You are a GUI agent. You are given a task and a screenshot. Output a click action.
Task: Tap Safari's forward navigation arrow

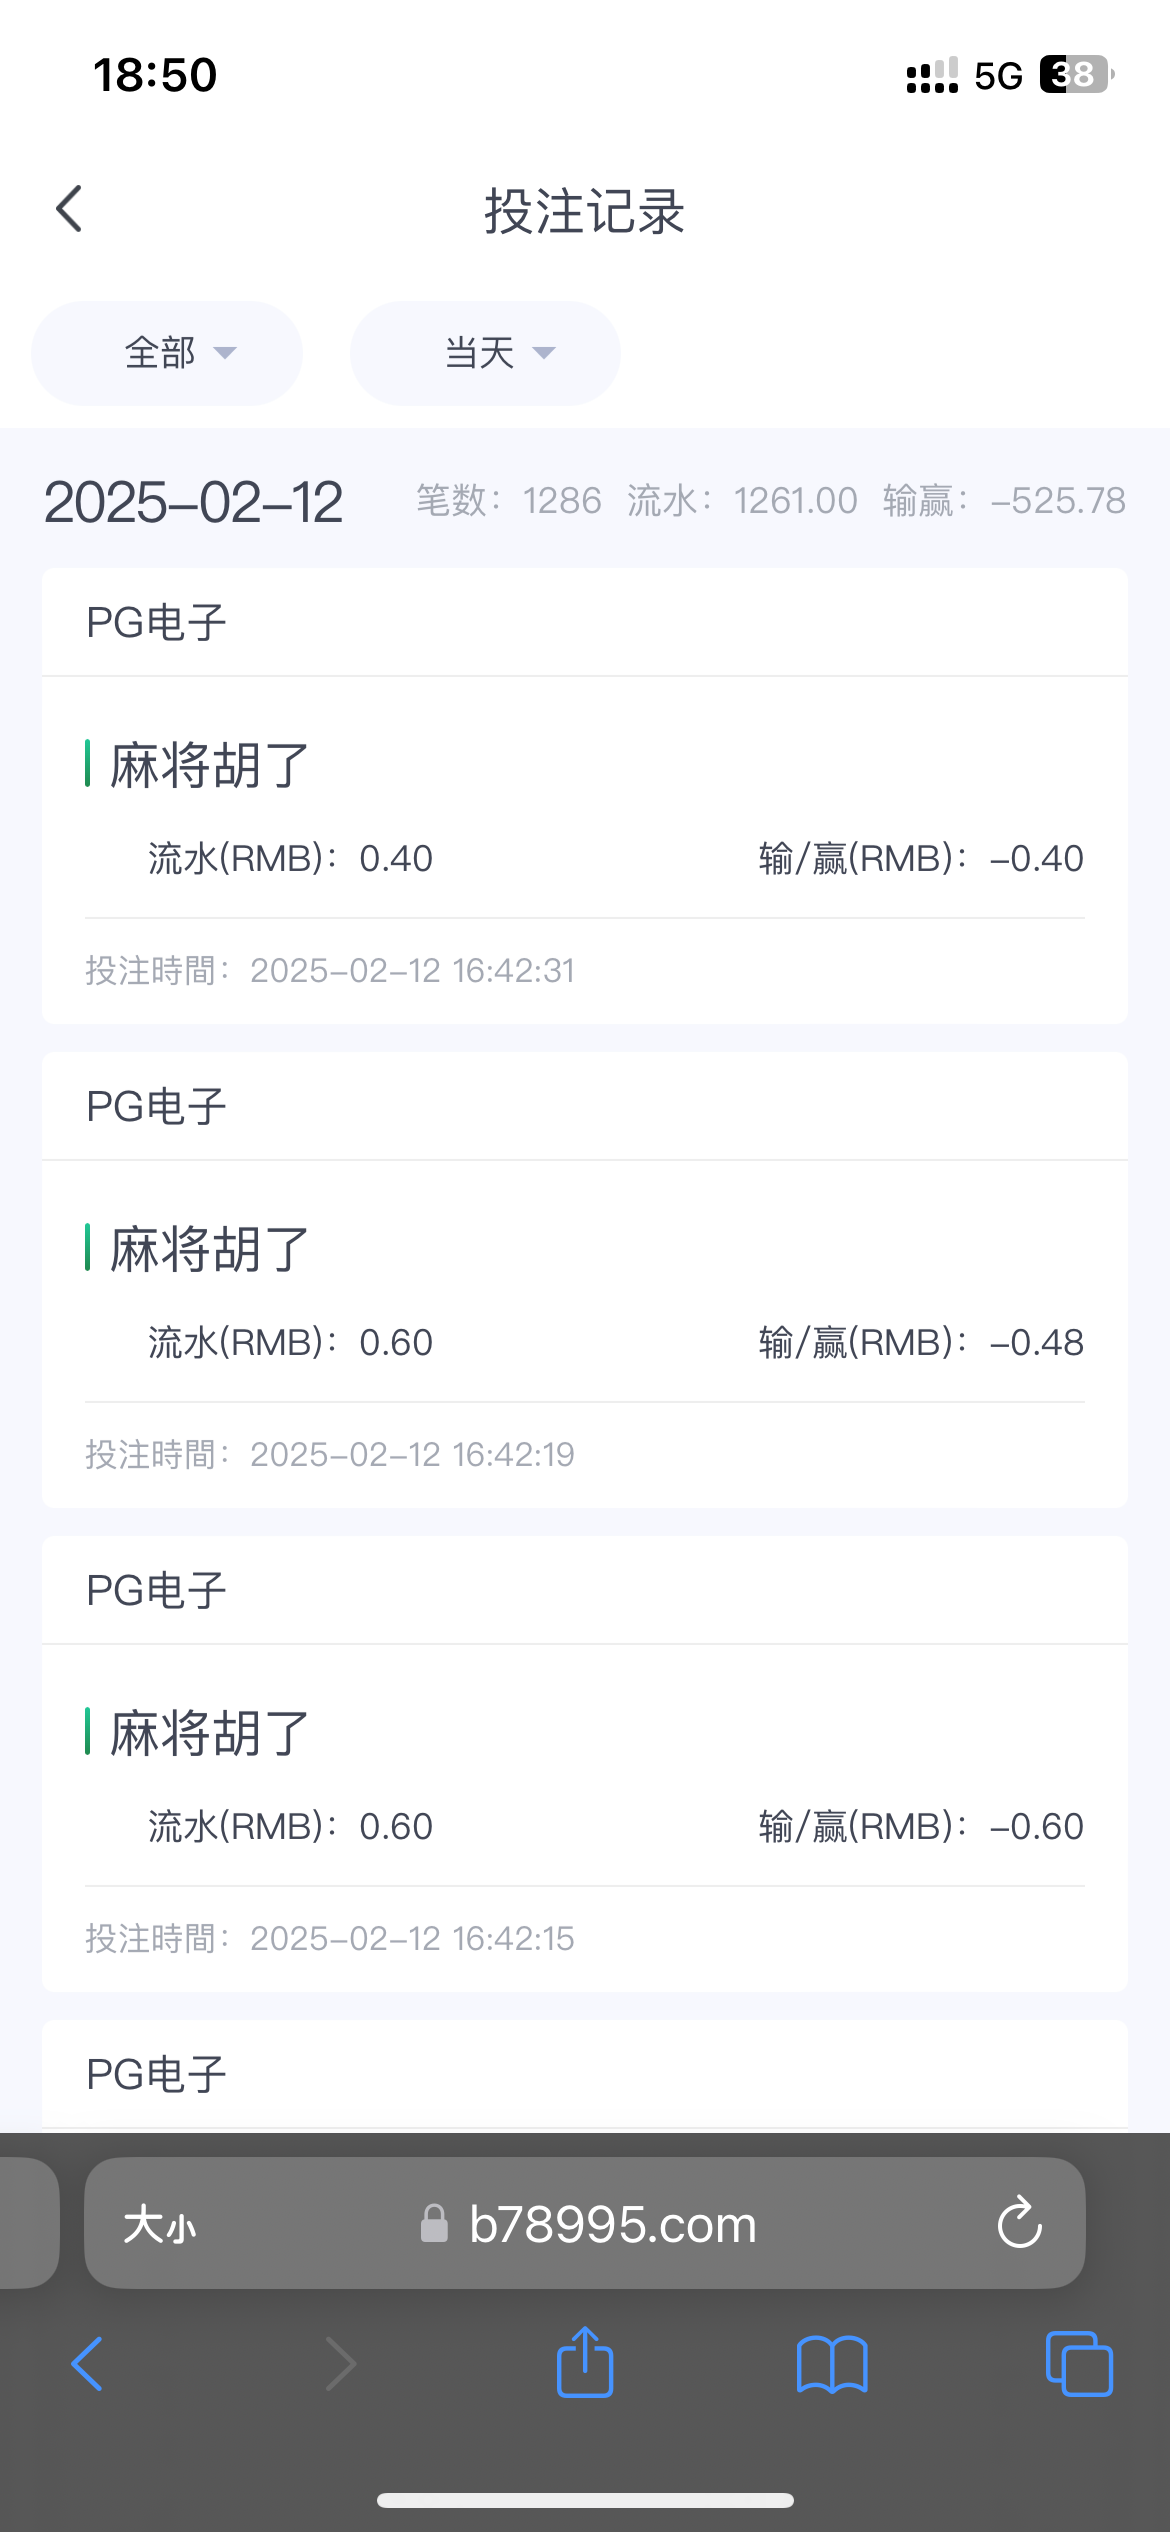coord(340,2364)
